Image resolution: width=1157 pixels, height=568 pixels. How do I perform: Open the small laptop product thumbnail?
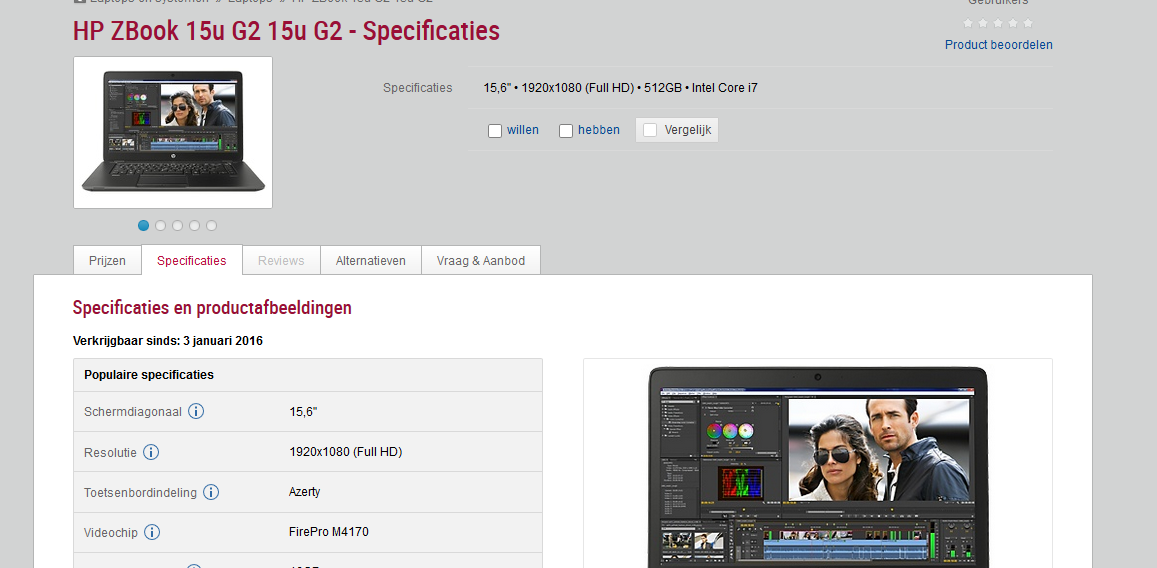pos(173,132)
